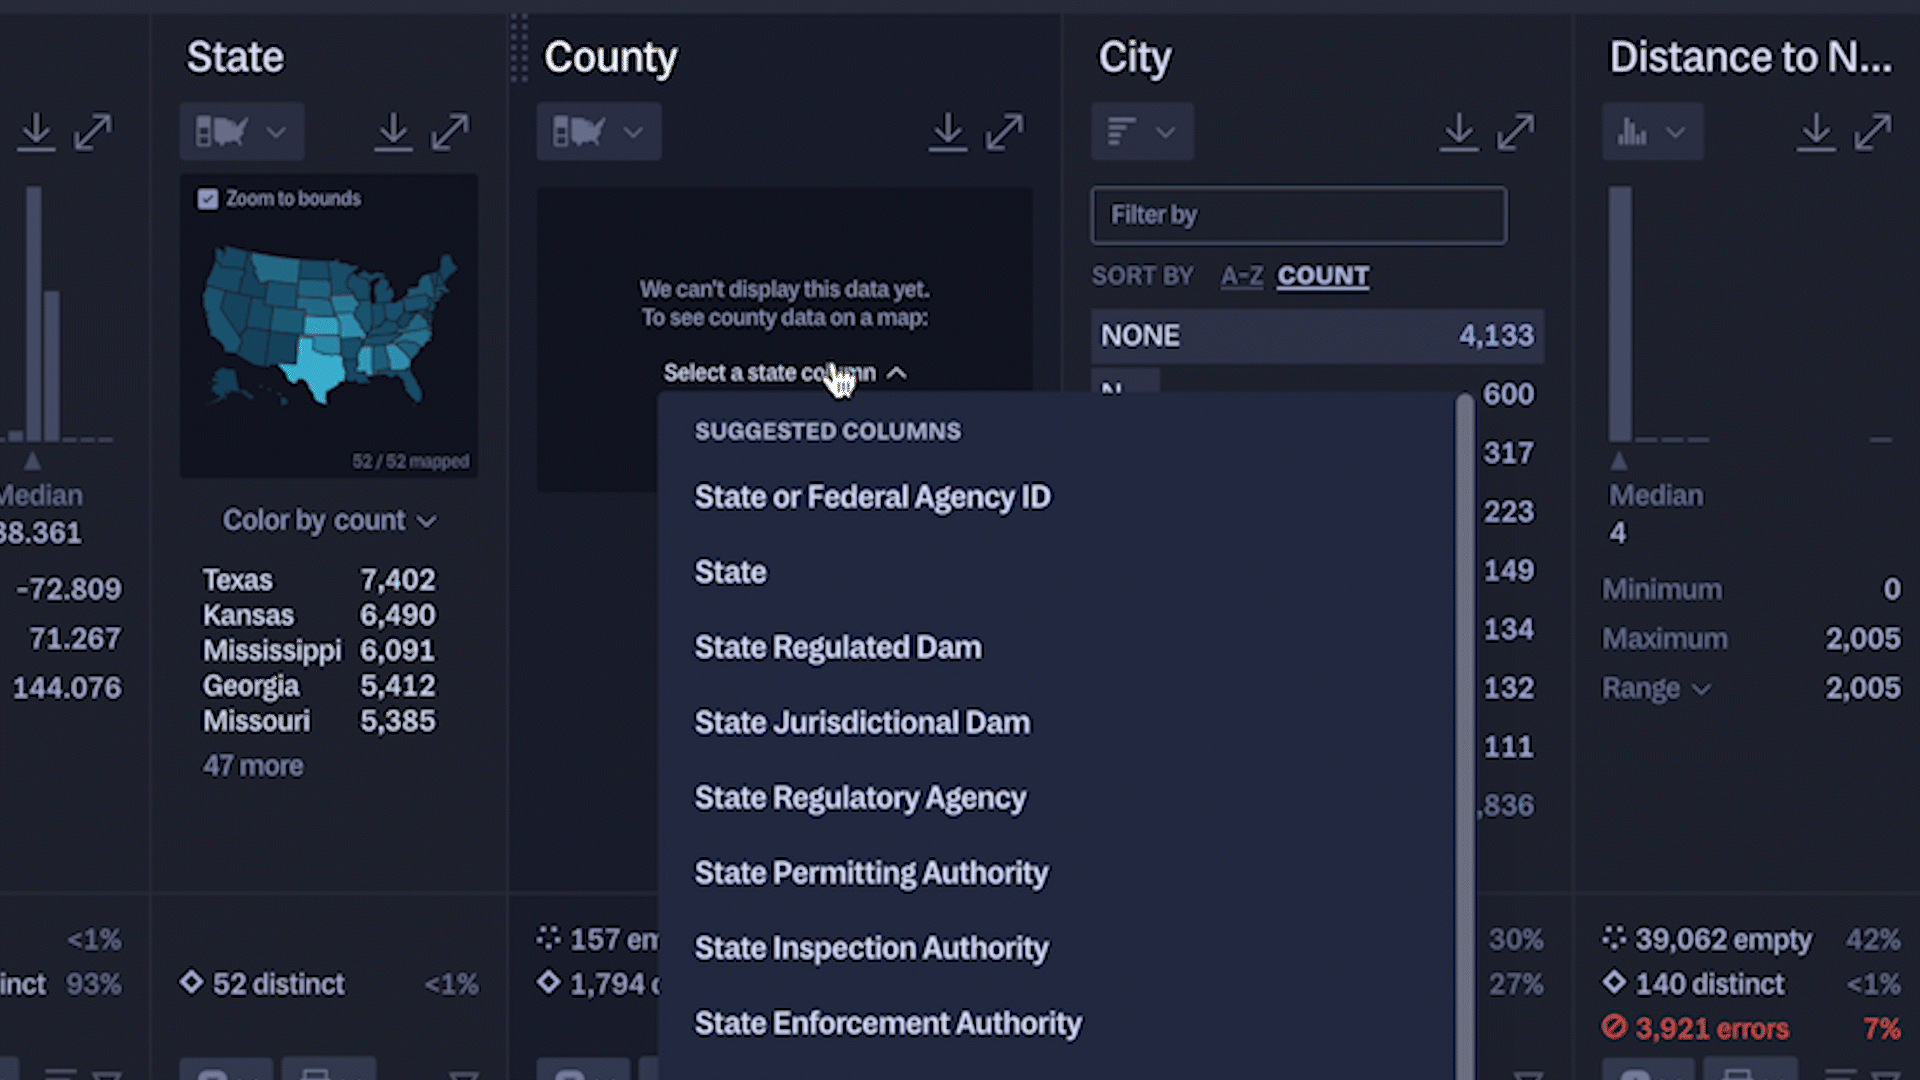This screenshot has width=1920, height=1080.
Task: Select State from suggested columns
Action: [731, 571]
